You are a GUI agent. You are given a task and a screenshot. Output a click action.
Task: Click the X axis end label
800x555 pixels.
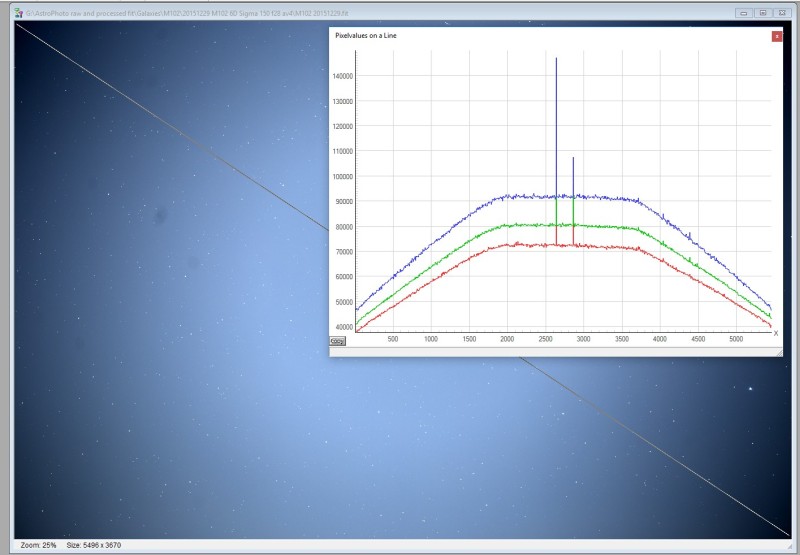[x=776, y=334]
